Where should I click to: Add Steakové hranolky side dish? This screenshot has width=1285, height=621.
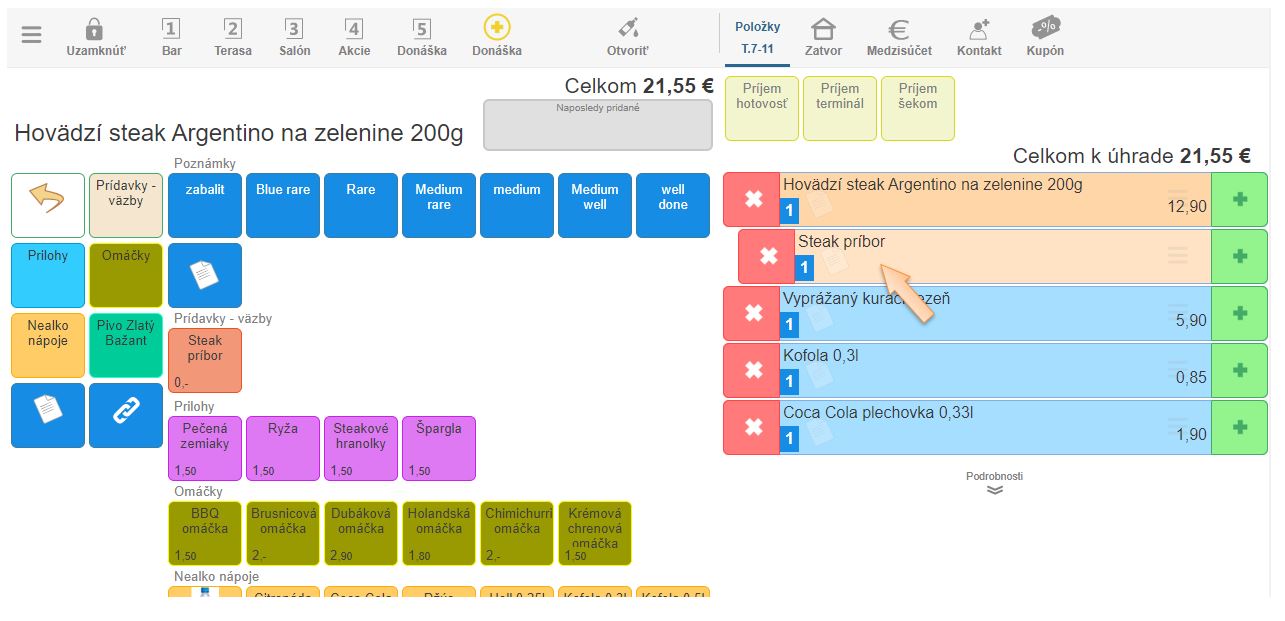[360, 448]
